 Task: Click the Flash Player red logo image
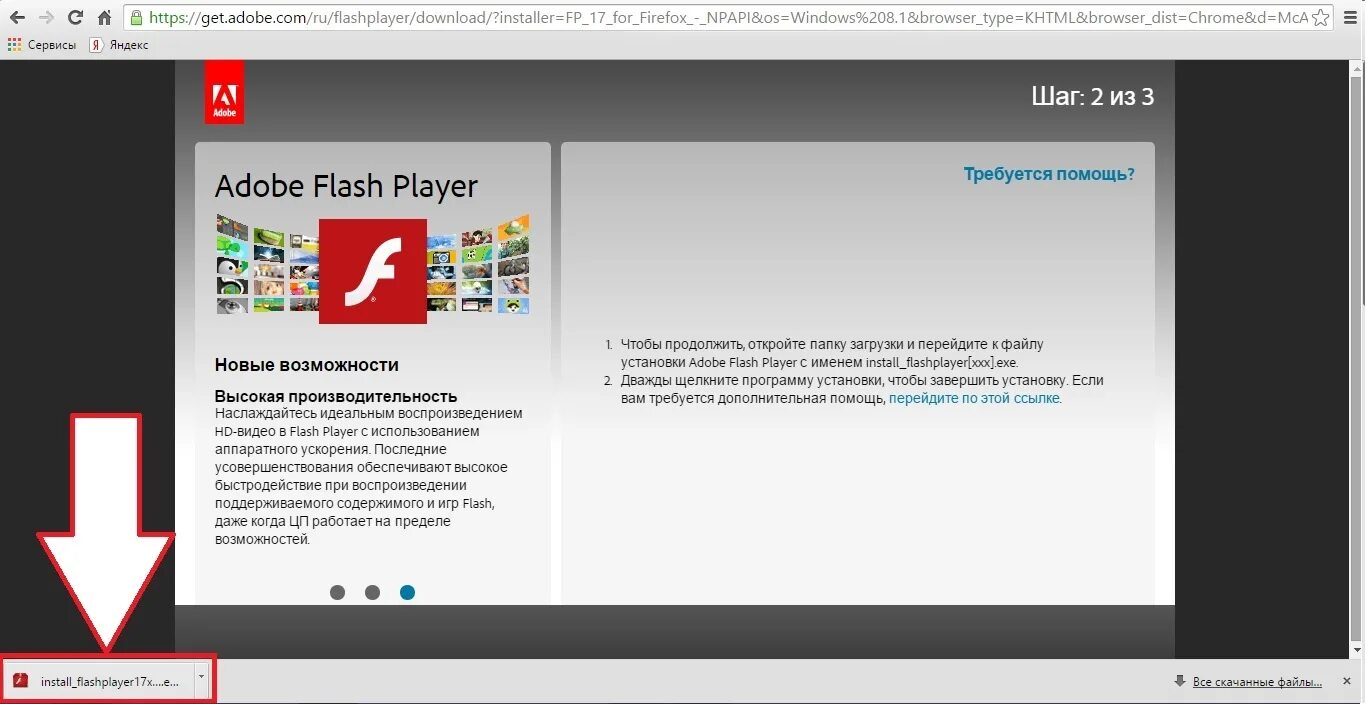[373, 271]
